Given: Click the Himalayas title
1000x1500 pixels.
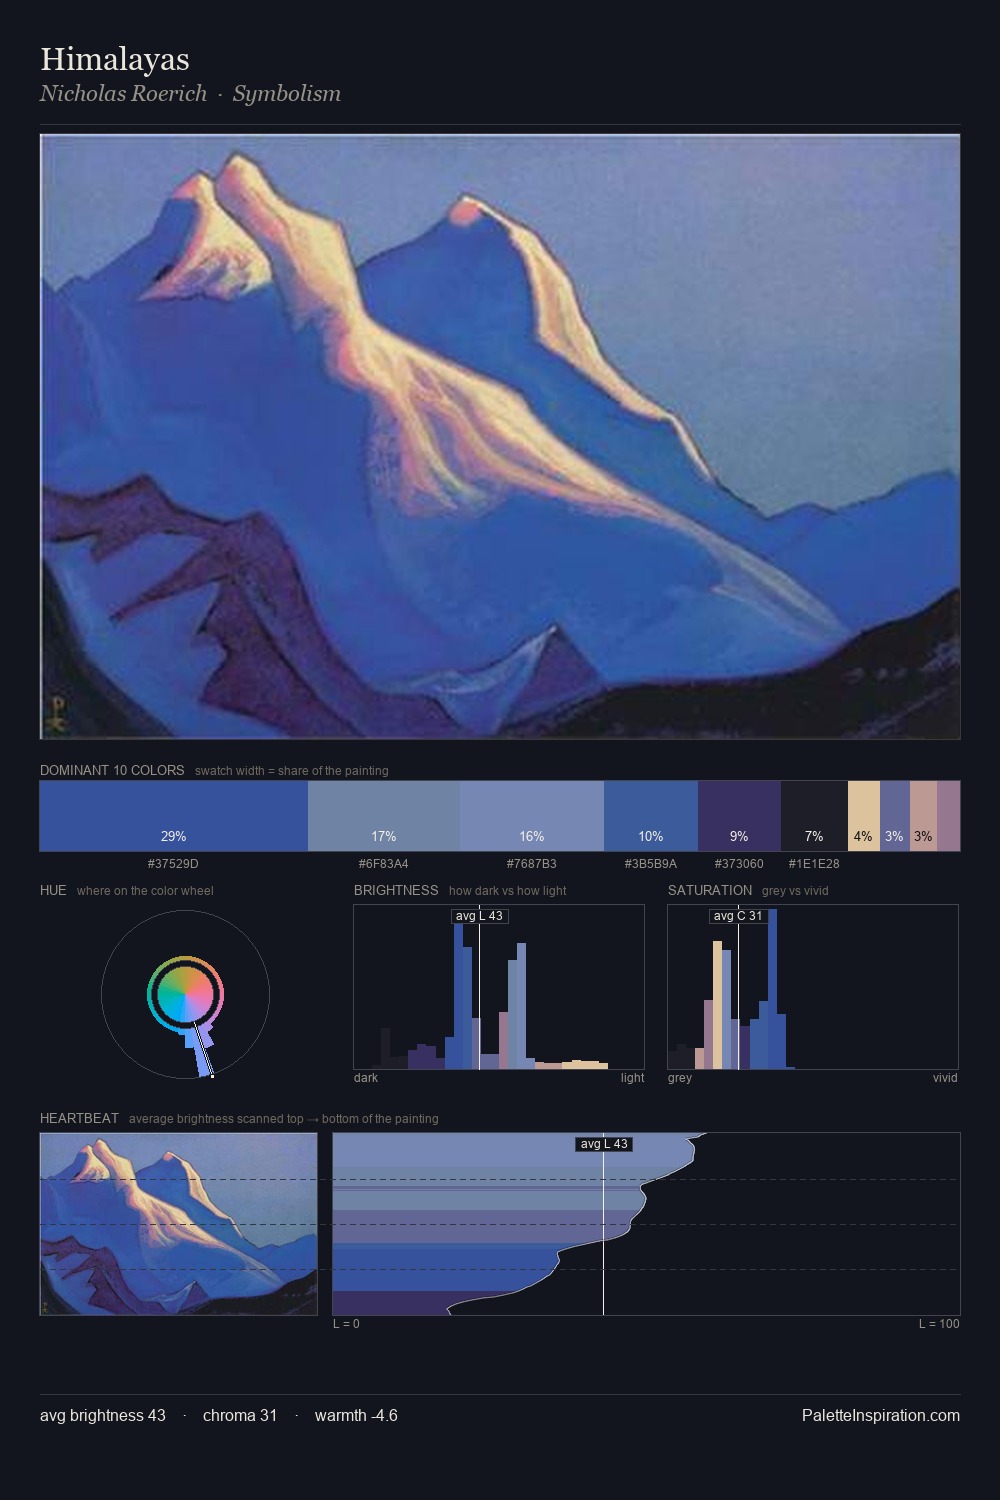Looking at the screenshot, I should (115, 59).
